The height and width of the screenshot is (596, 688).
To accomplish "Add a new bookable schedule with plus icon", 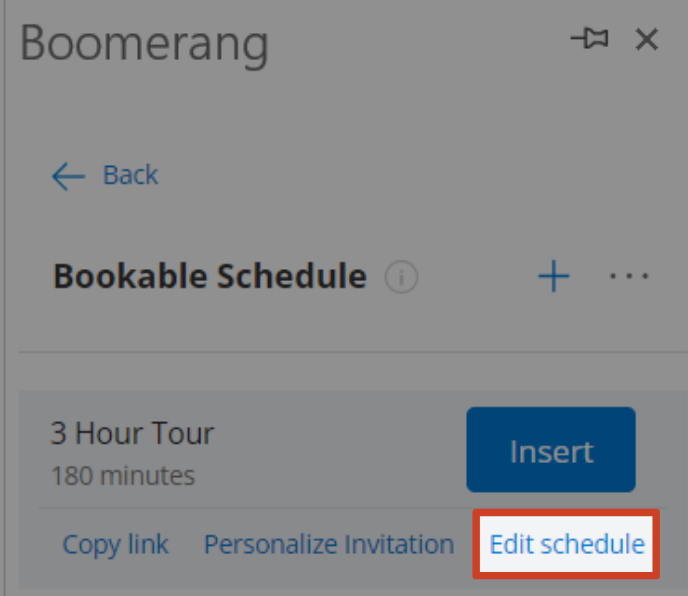I will [554, 276].
